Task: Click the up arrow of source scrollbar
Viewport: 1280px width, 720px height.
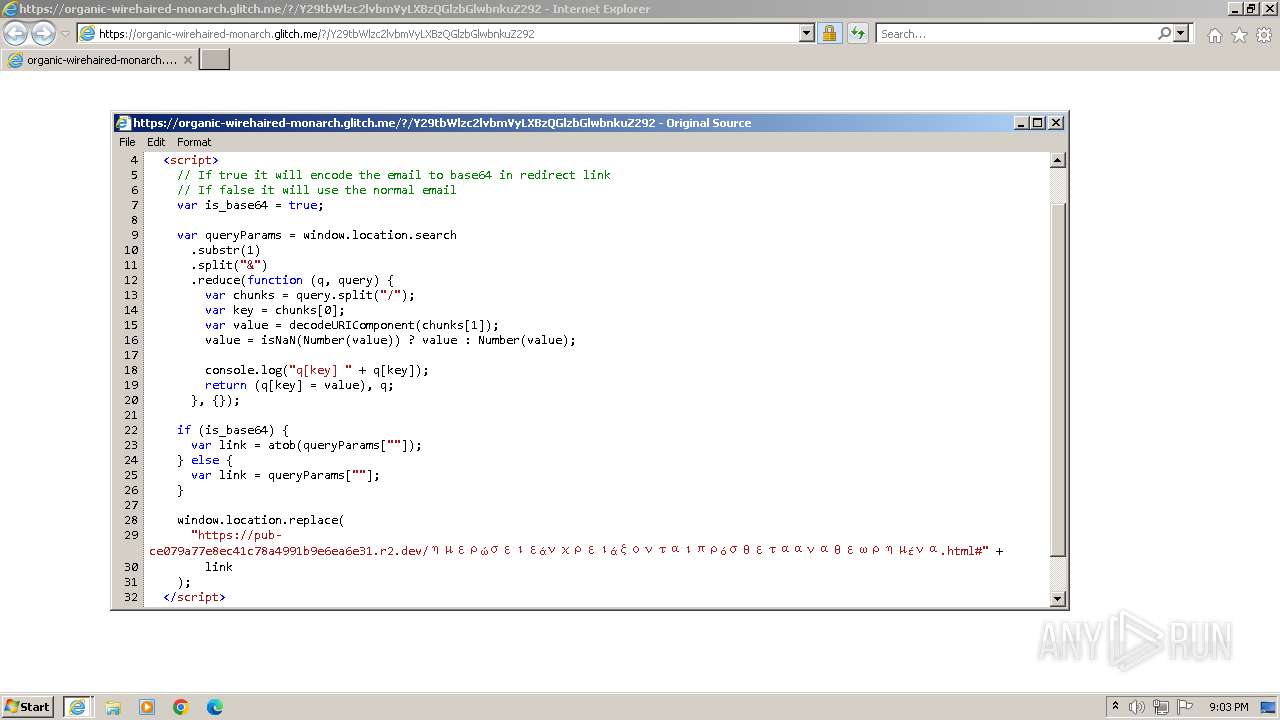Action: (x=1058, y=160)
